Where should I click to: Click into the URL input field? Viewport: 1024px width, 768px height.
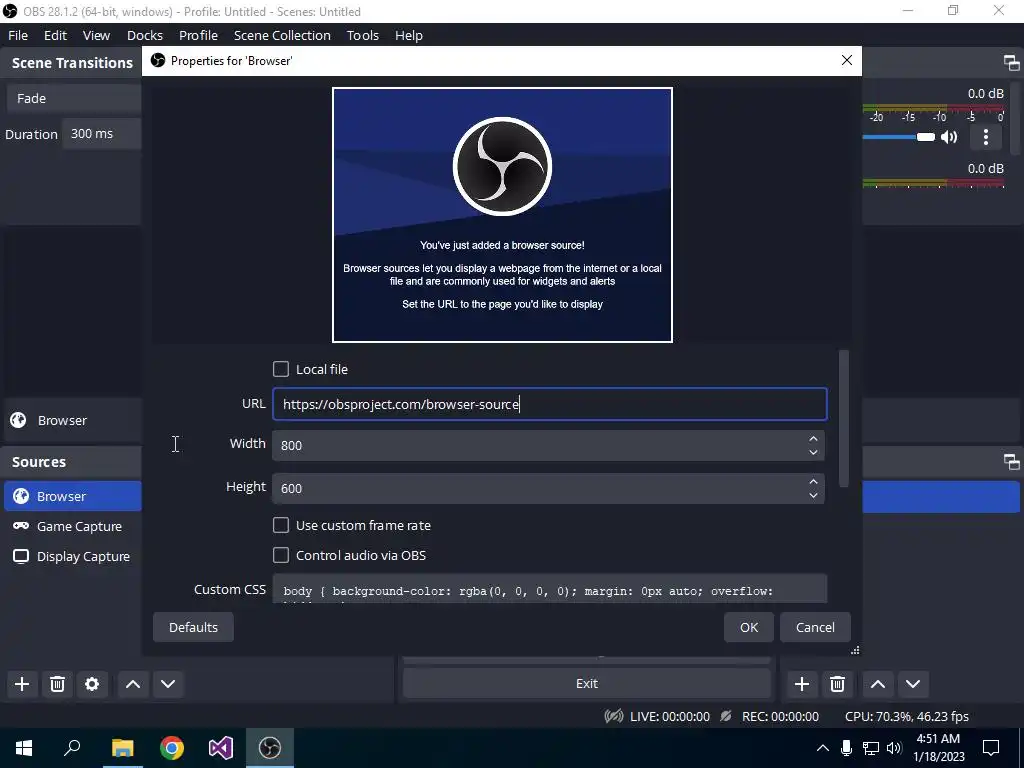pos(549,404)
